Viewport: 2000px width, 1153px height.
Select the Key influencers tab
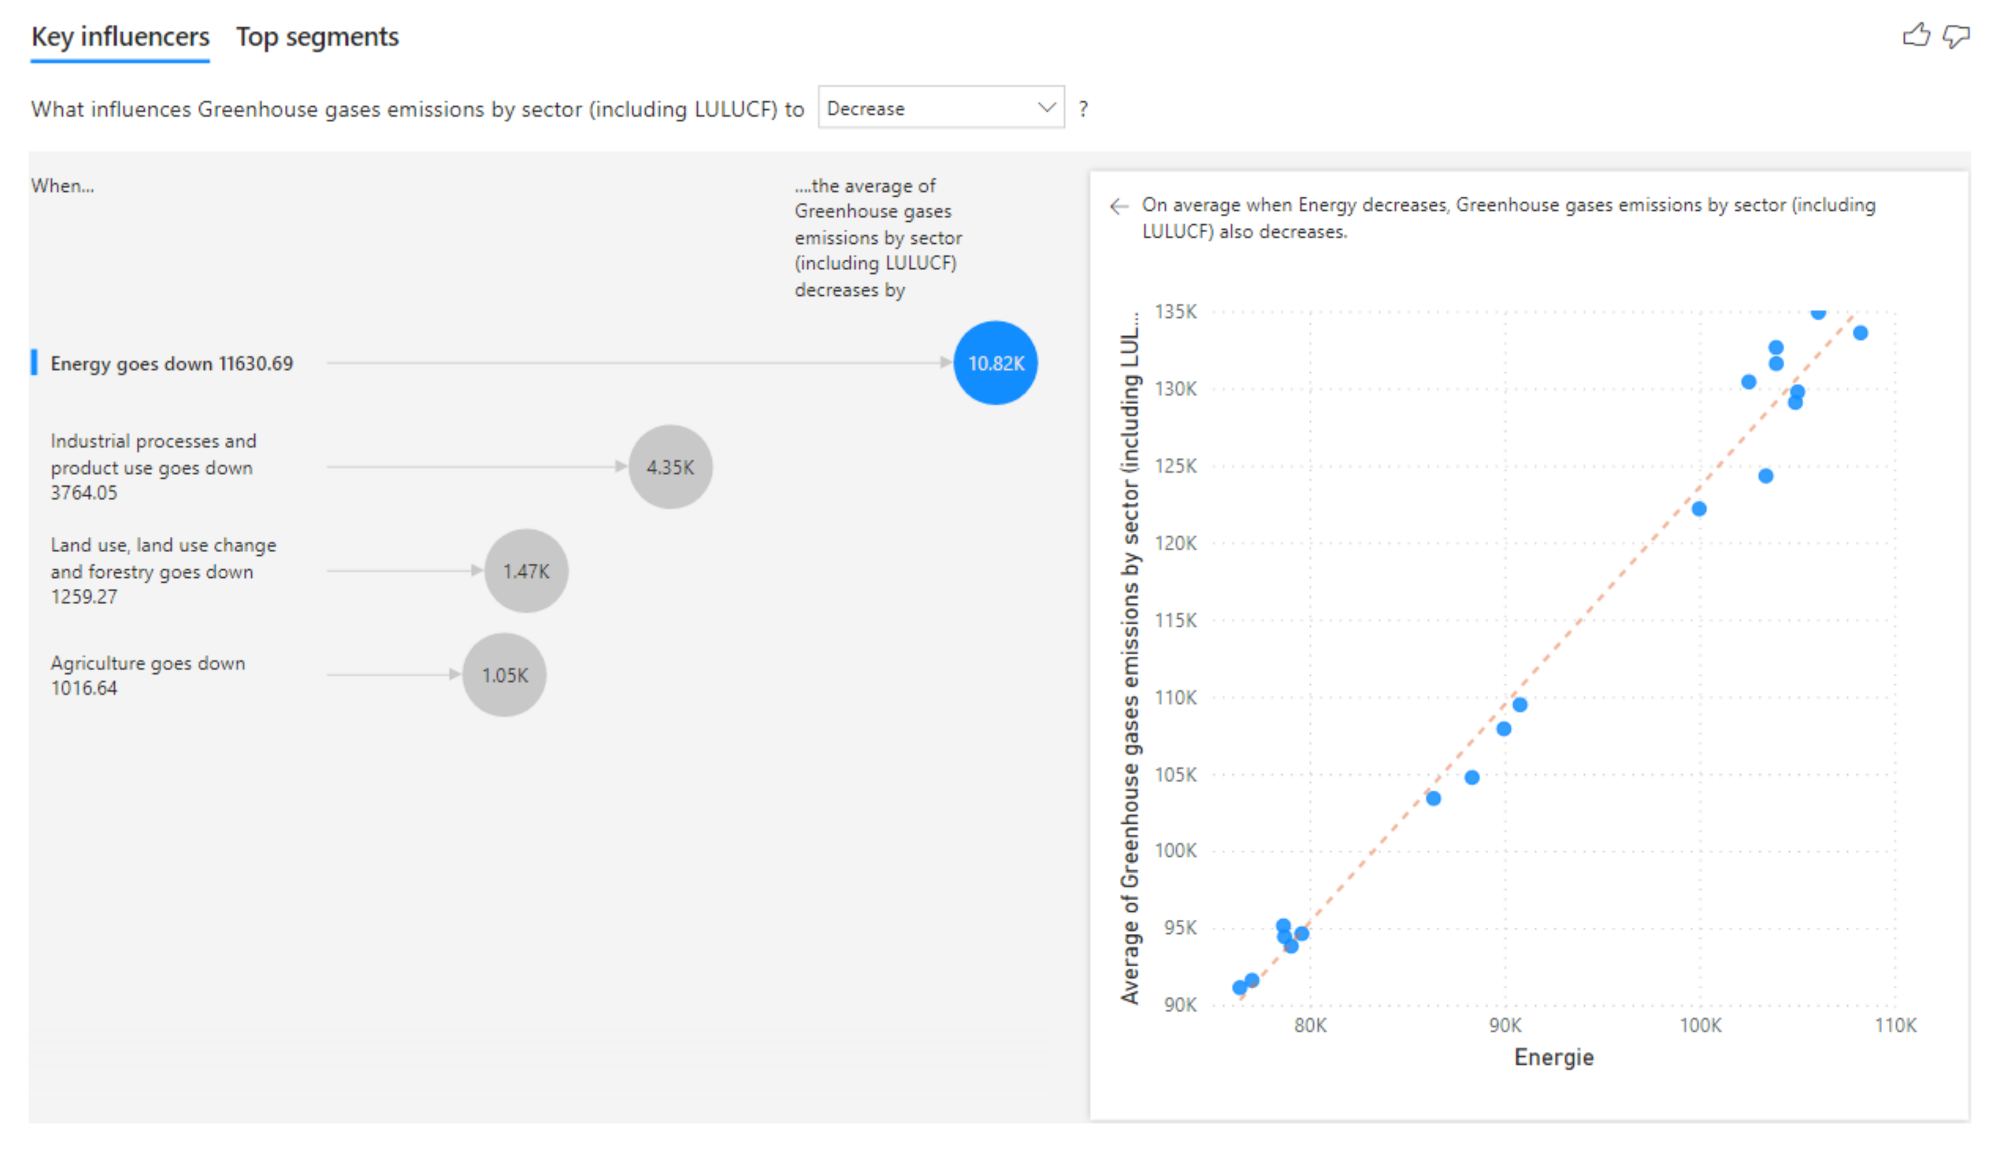coord(120,37)
